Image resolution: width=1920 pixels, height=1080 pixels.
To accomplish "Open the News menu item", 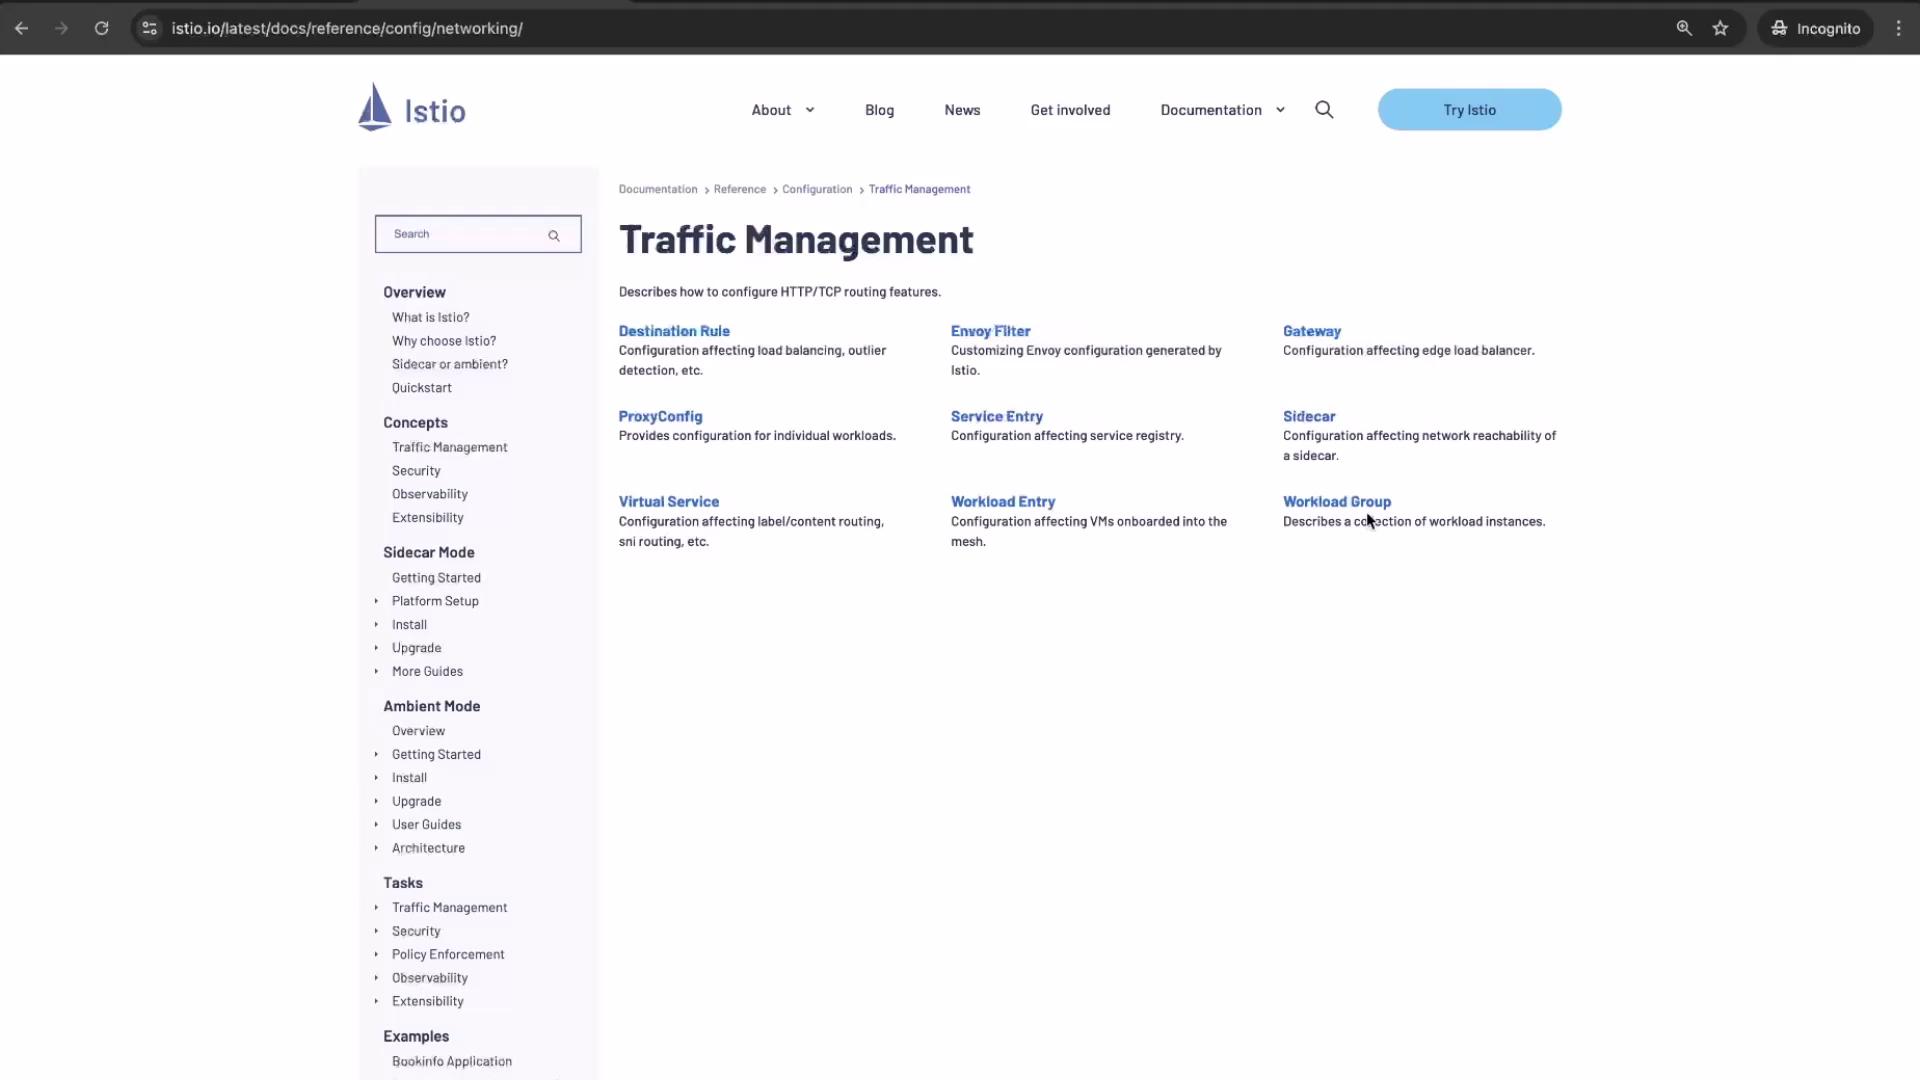I will (962, 110).
